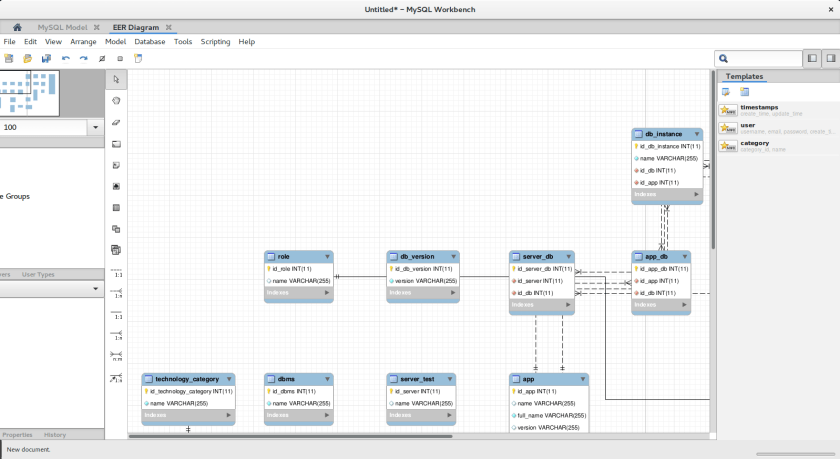Open the Database menu
The width and height of the screenshot is (840, 459).
pyautogui.click(x=149, y=42)
